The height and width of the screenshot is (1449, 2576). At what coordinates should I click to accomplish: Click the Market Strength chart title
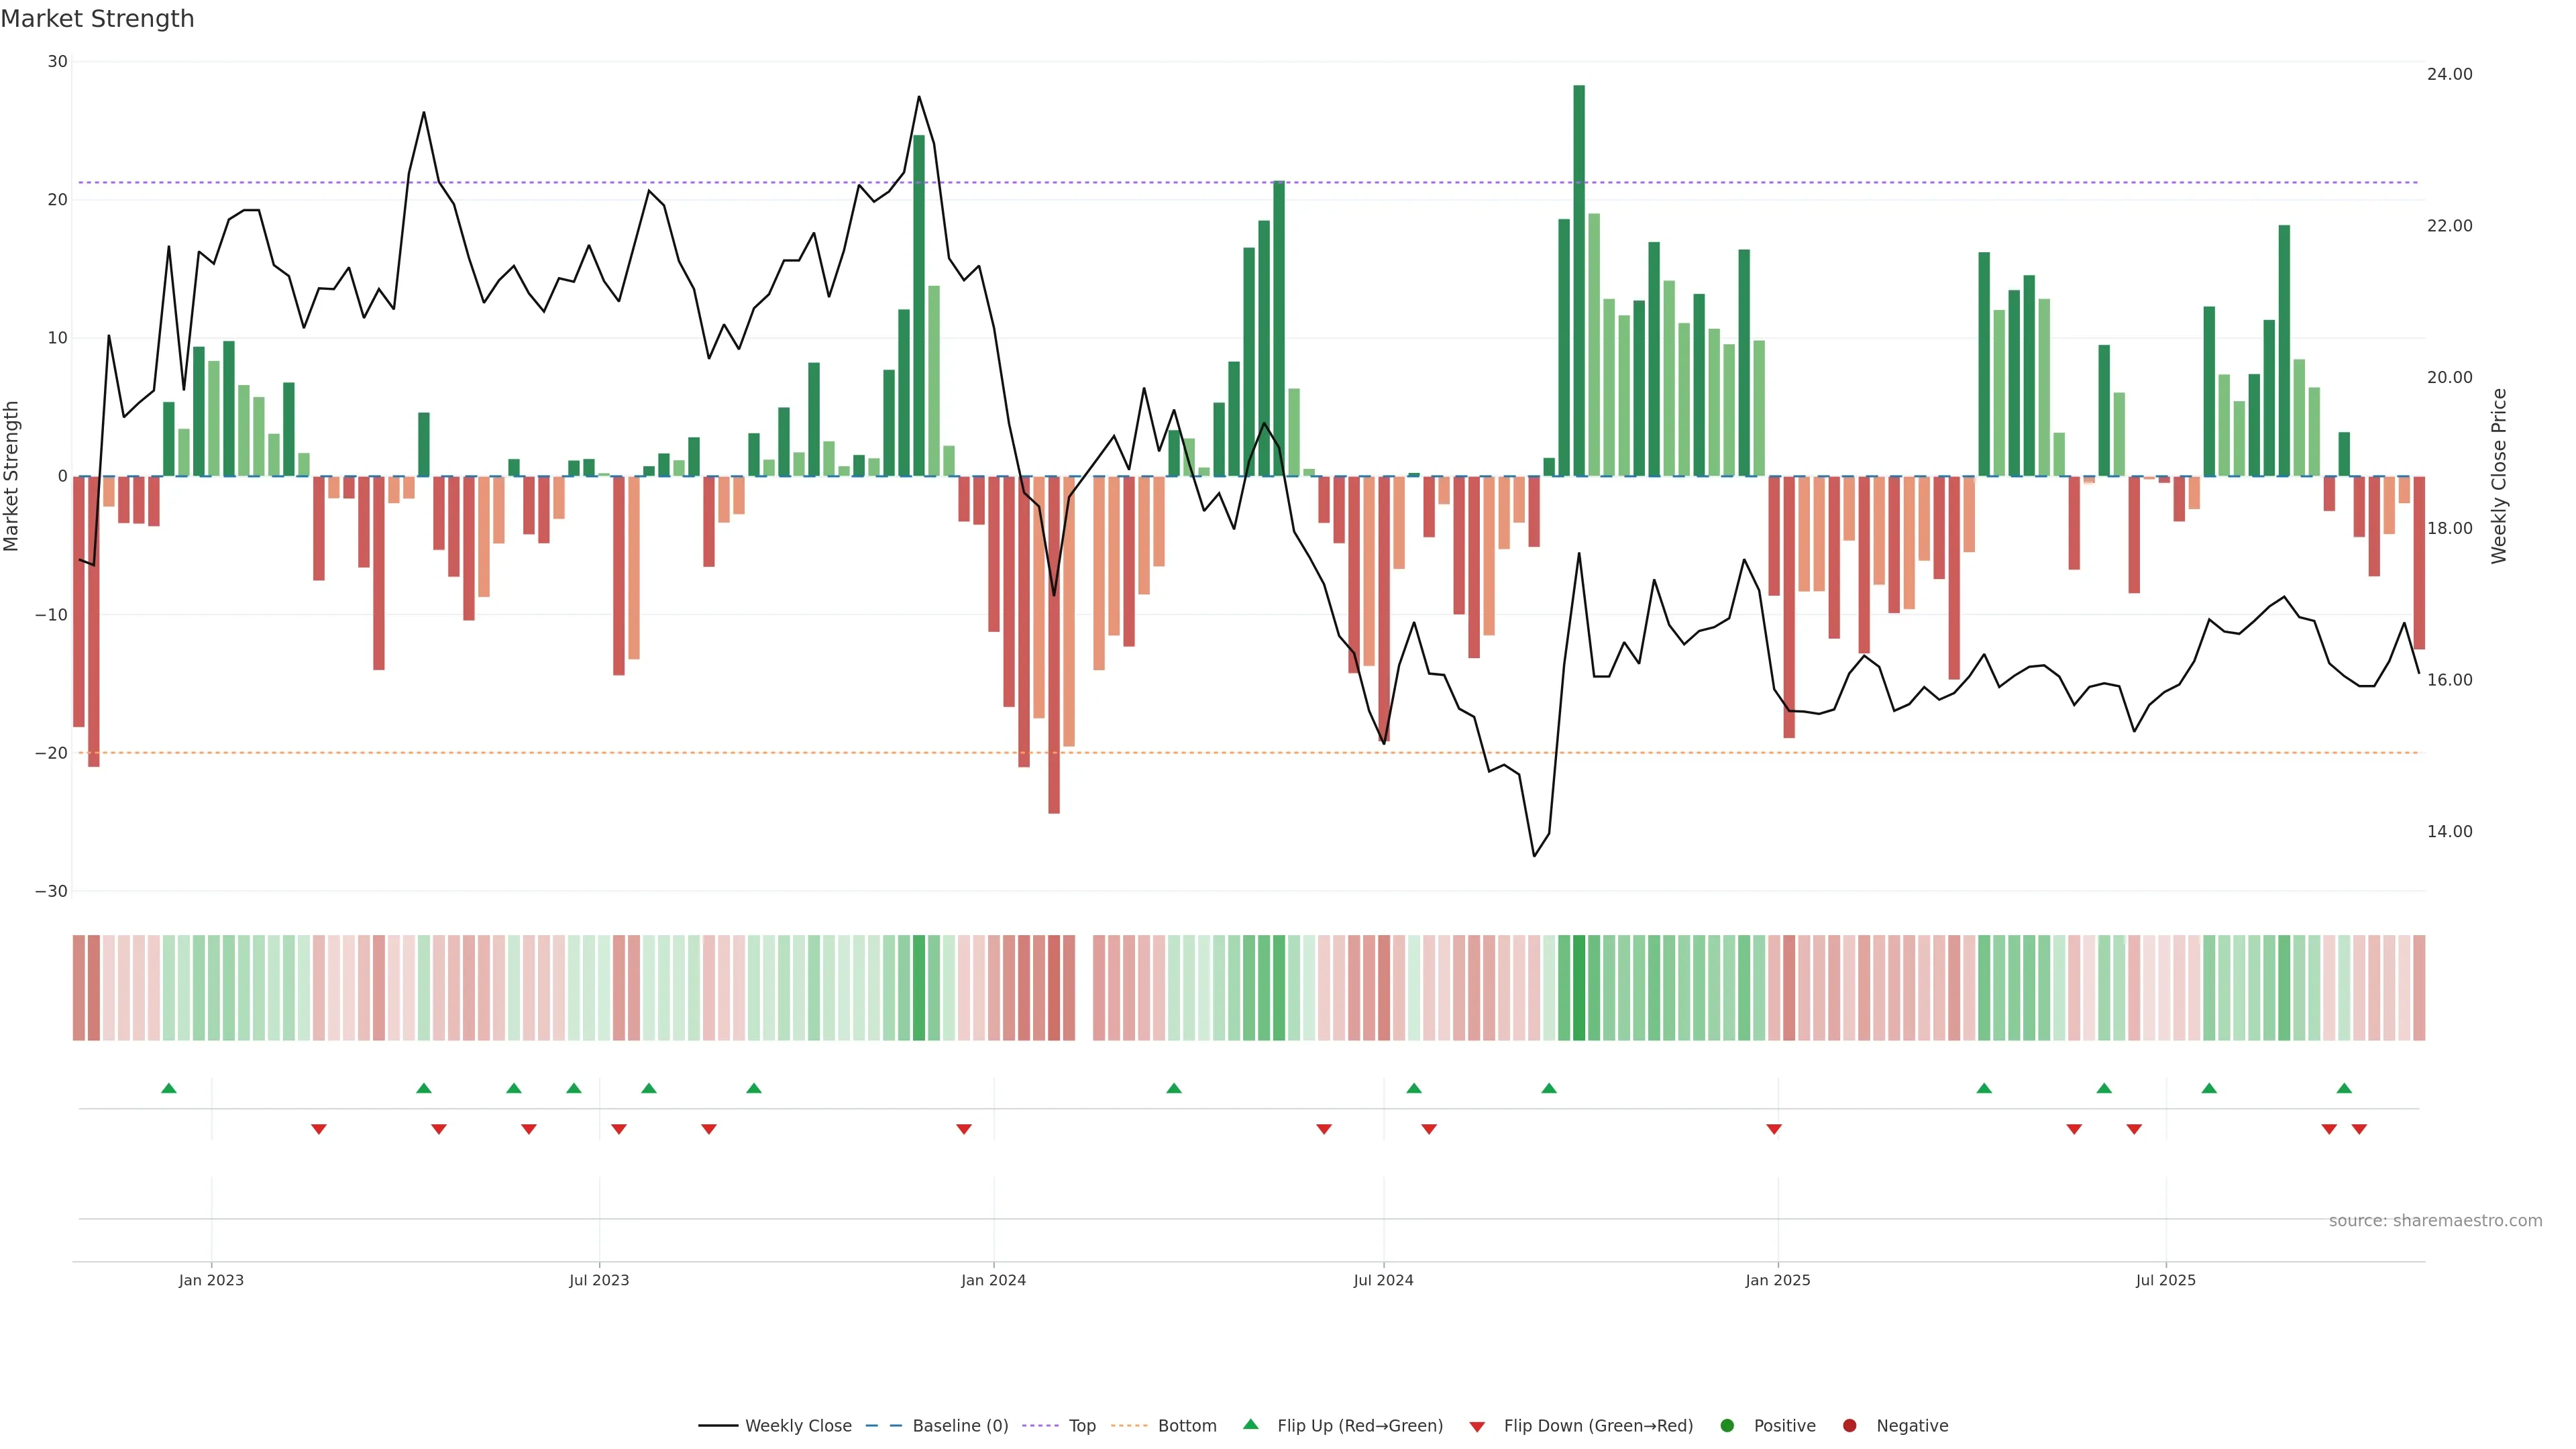[97, 19]
